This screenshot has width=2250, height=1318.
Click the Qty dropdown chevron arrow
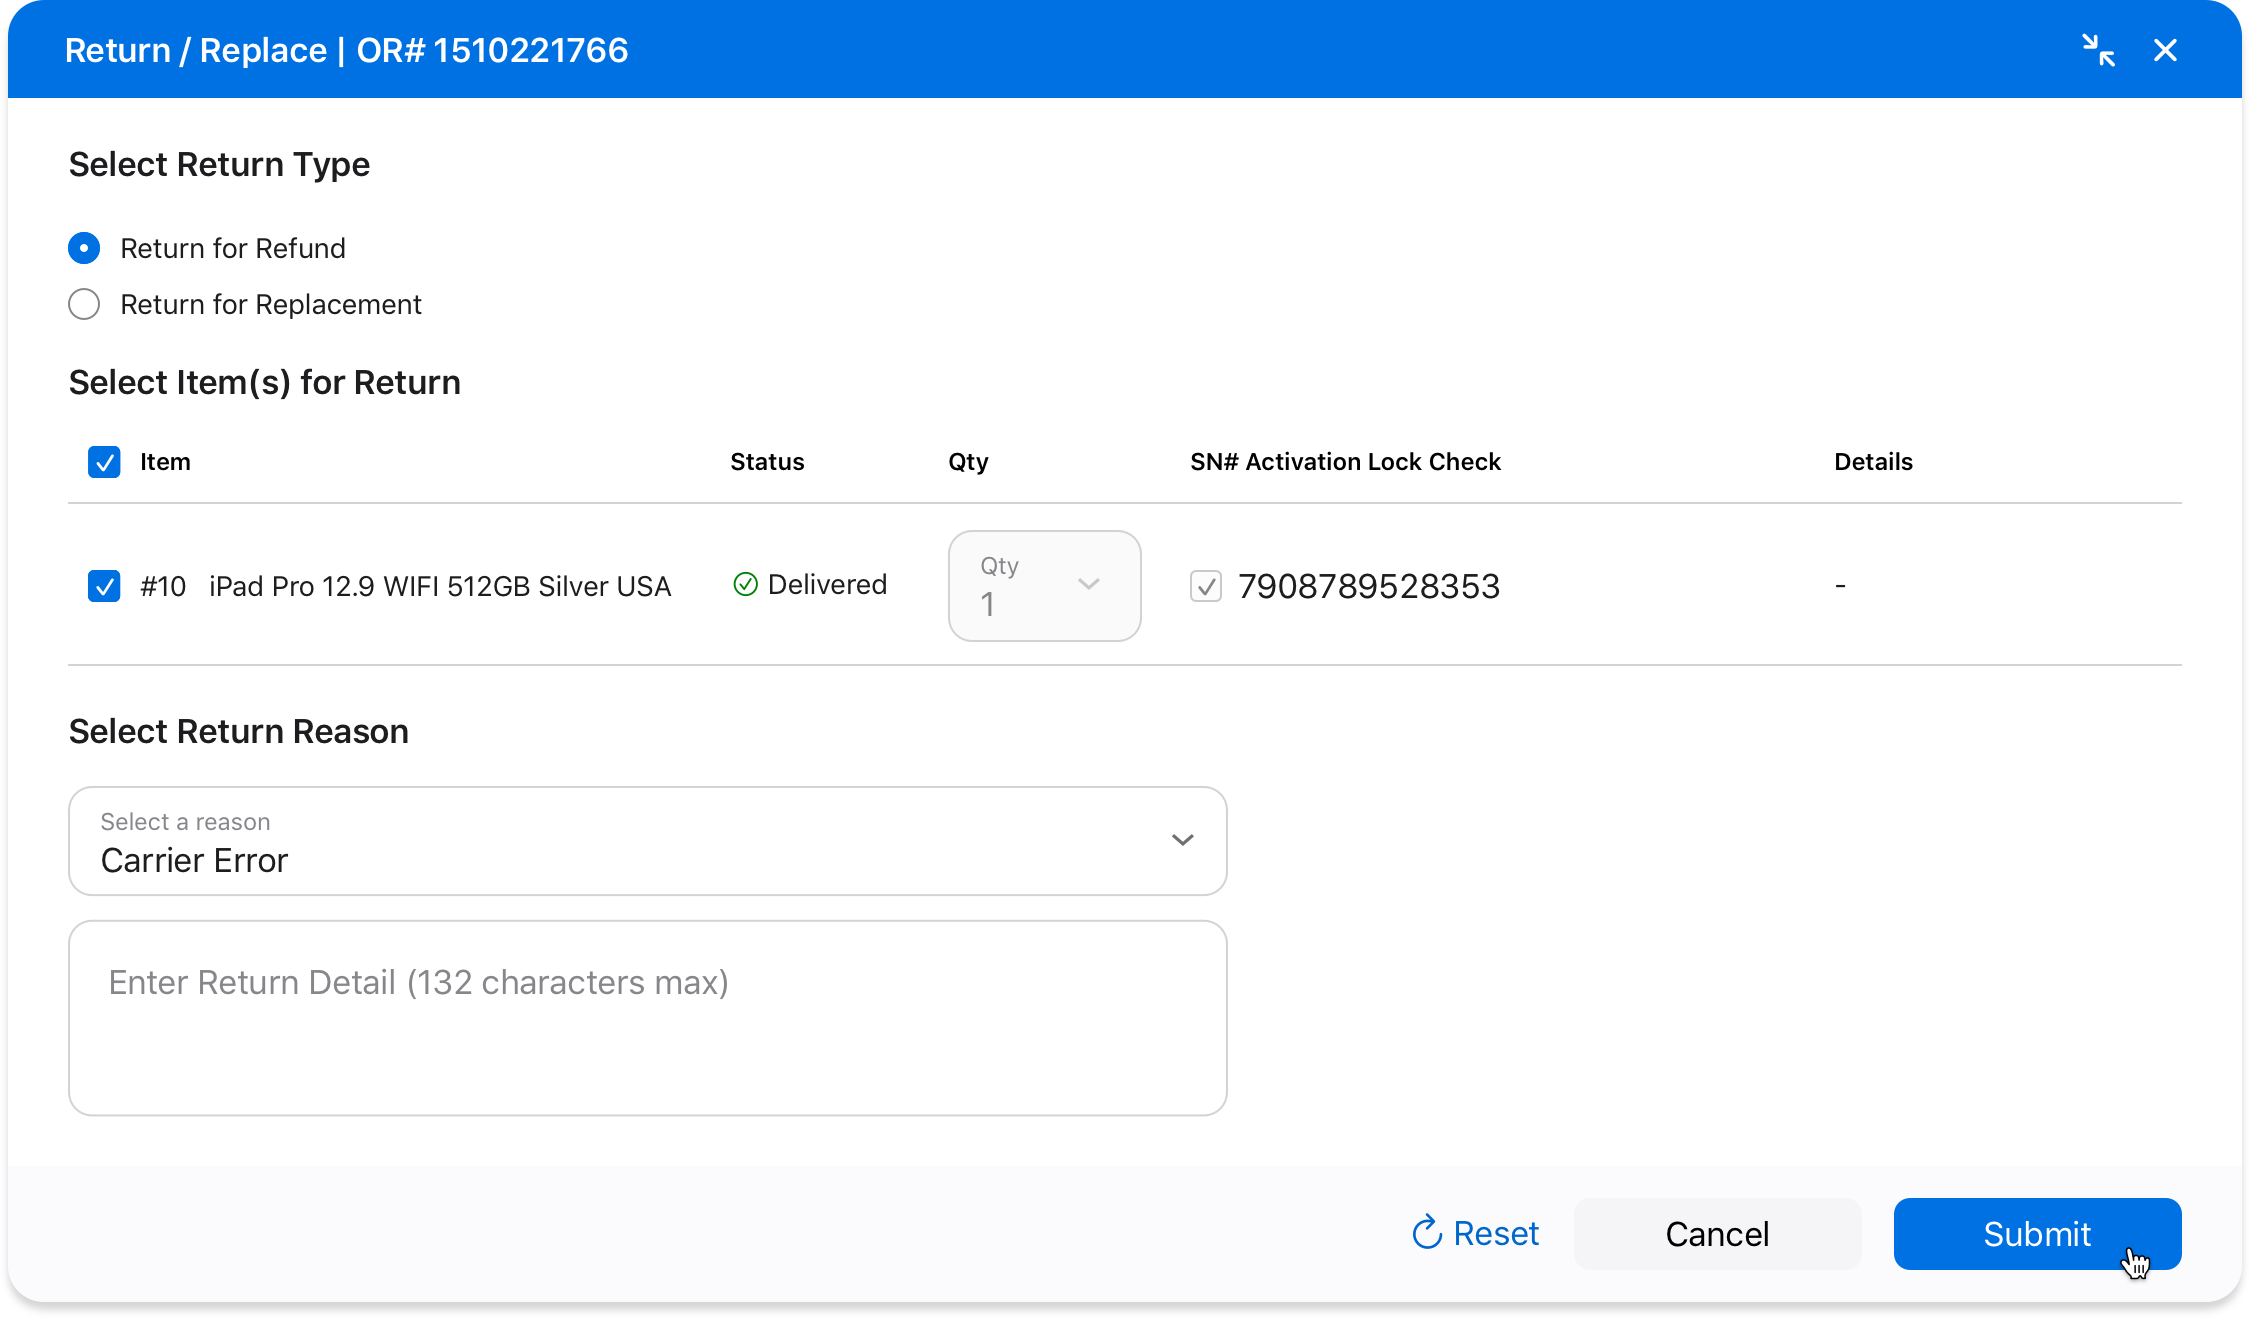tap(1089, 584)
